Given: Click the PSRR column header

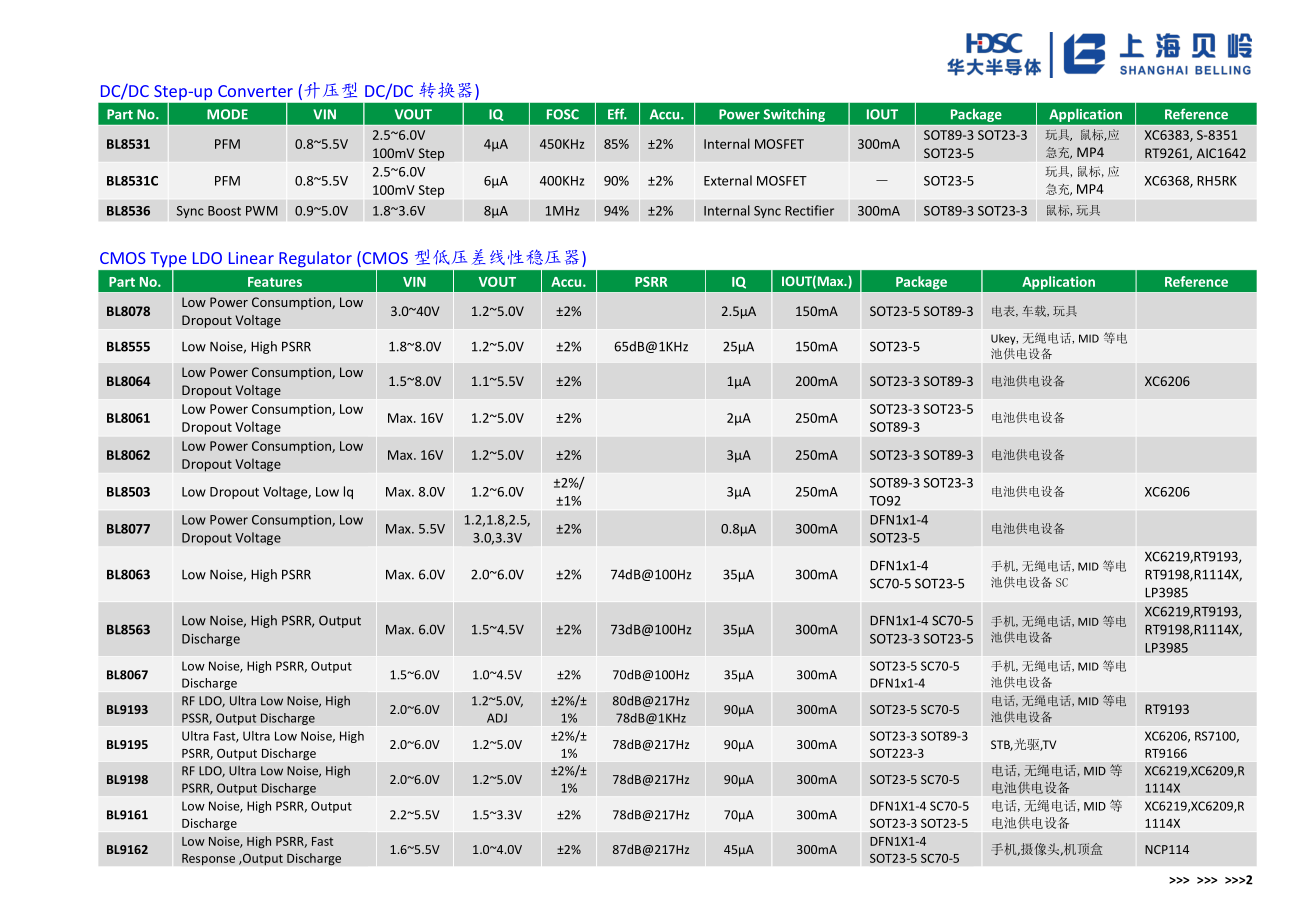Looking at the screenshot, I should (650, 282).
